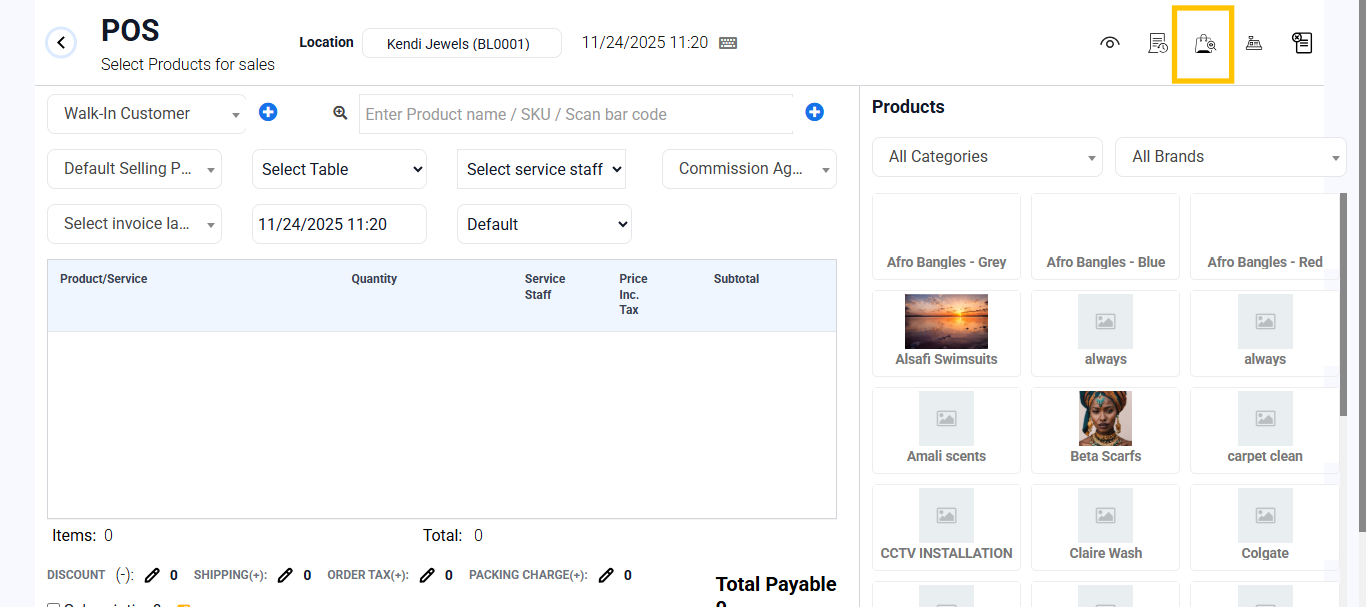Open the Walk-In Customer dropdown
The height and width of the screenshot is (607, 1366).
(x=147, y=114)
